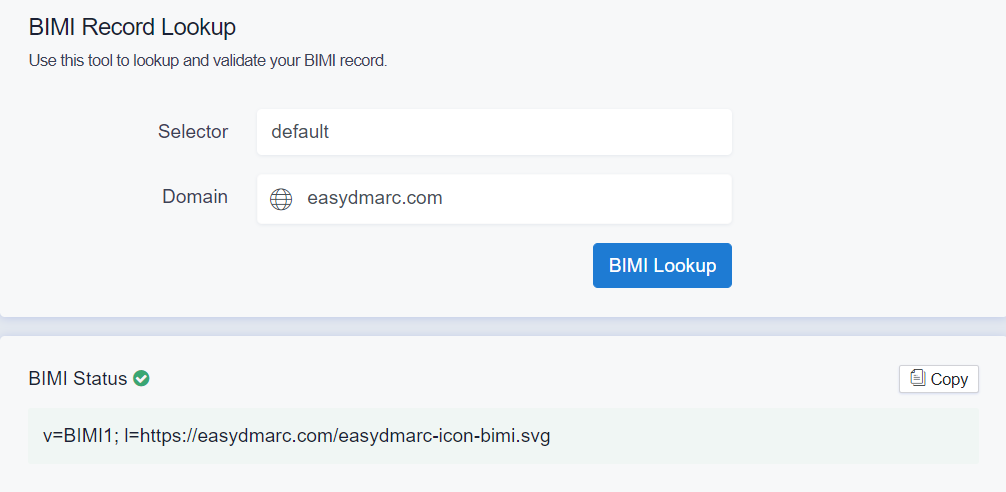Click the Domain label
1006x492 pixels.
[195, 196]
